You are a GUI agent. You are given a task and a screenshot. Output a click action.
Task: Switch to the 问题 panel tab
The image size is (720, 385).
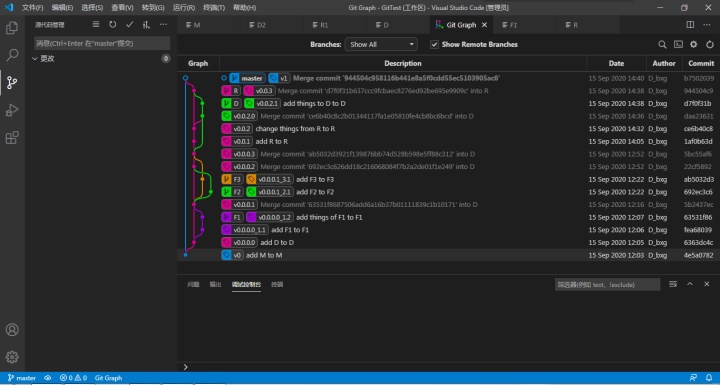[193, 284]
